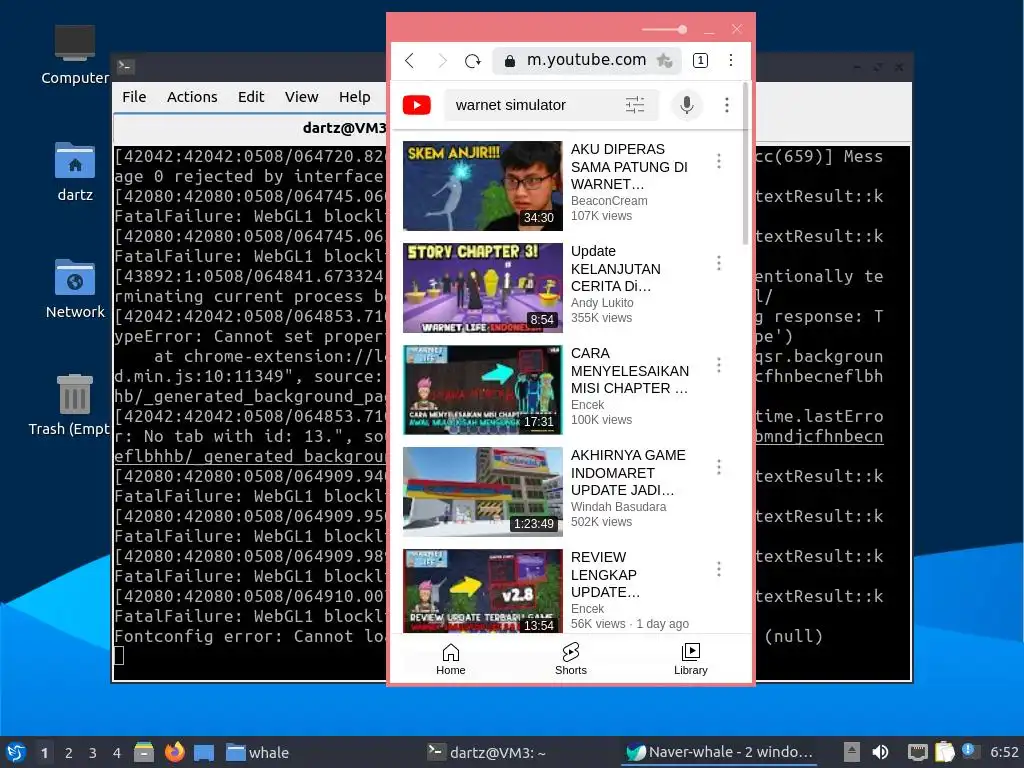
Task: Open the tab count button
Action: pyautogui.click(x=700, y=61)
